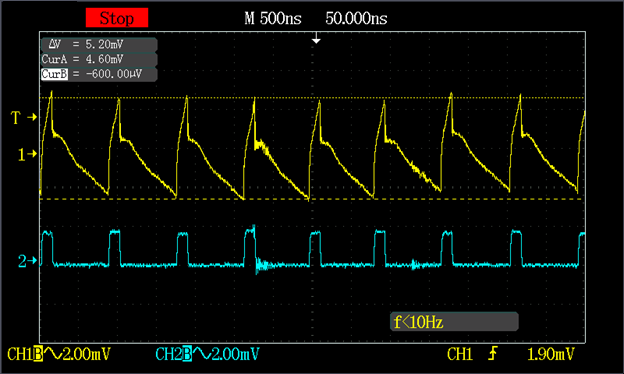Click the CH2 AC coupling symbol

(201, 353)
